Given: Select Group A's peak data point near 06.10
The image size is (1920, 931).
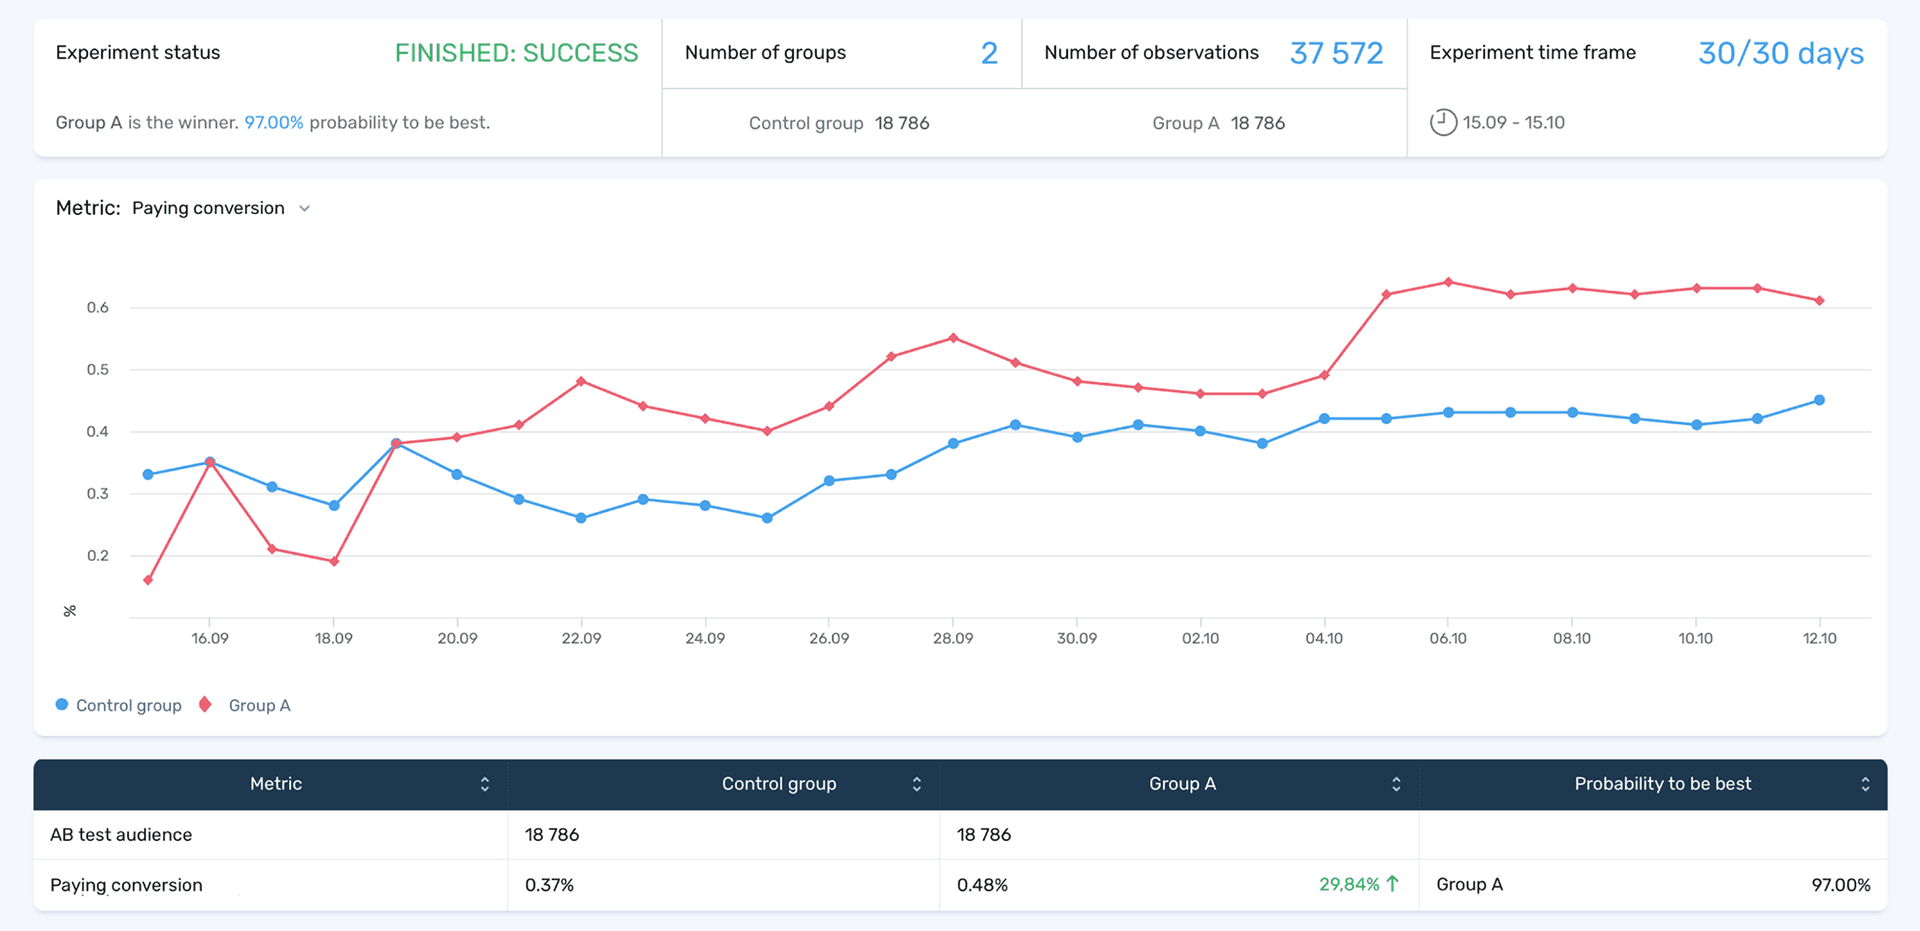Looking at the screenshot, I should coord(1448,282).
